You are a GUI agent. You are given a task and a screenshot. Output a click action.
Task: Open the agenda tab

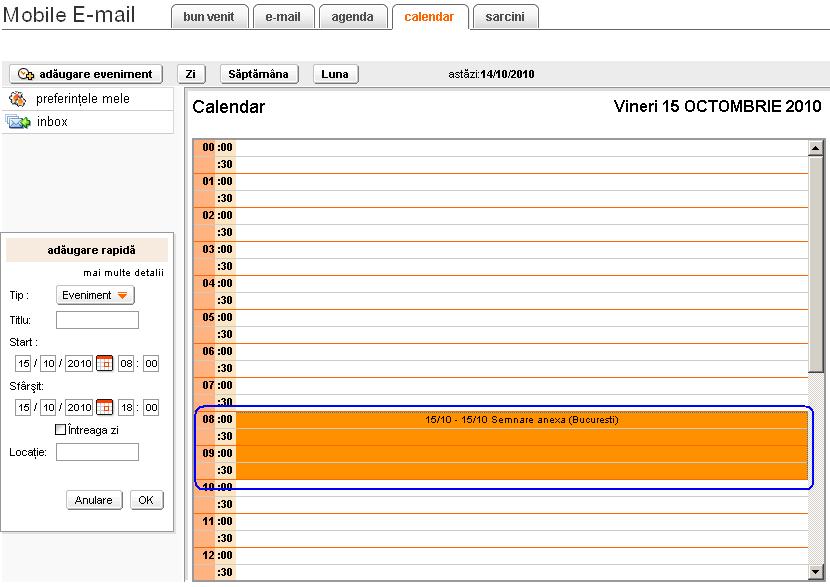(352, 17)
